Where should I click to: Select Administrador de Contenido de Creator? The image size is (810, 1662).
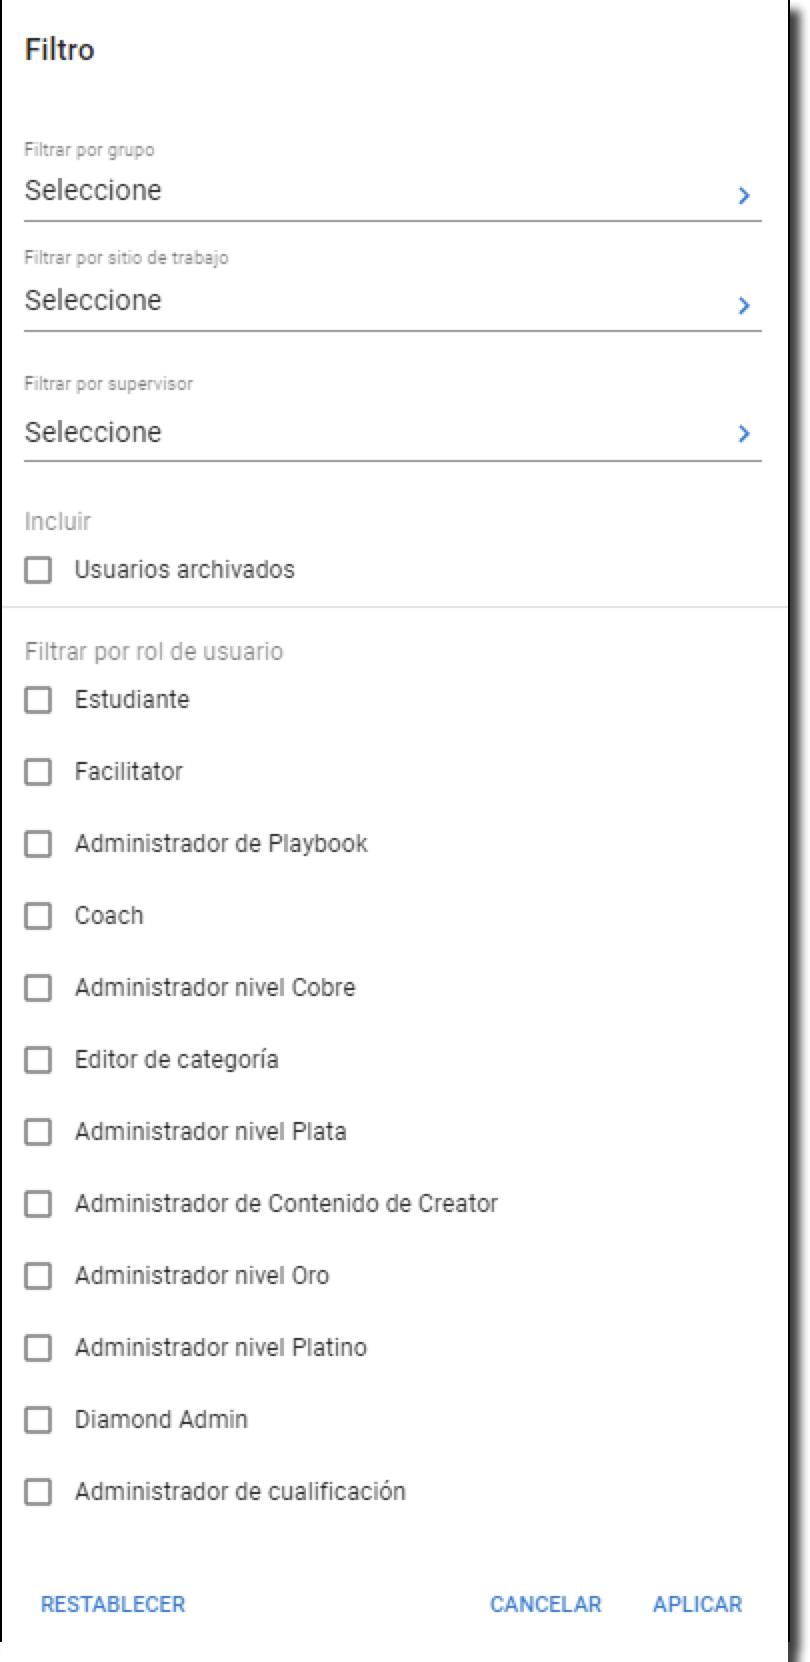[x=38, y=1204]
